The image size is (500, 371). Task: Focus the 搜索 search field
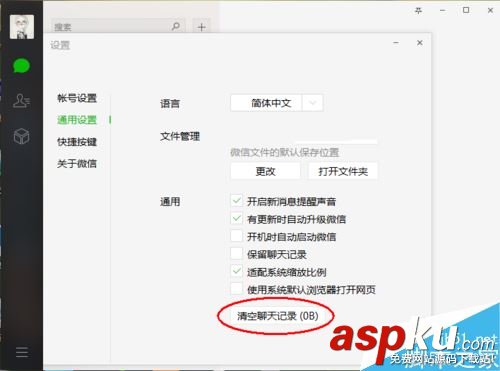(117, 26)
